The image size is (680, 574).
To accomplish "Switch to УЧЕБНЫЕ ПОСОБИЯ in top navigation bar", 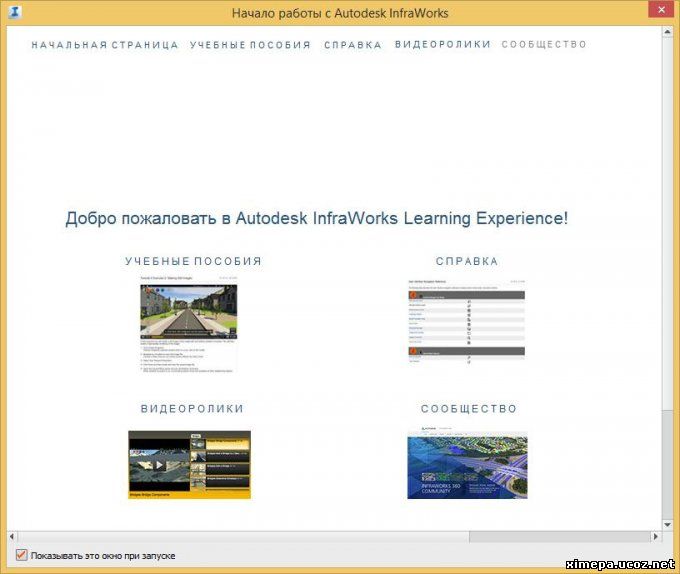I will coord(250,45).
